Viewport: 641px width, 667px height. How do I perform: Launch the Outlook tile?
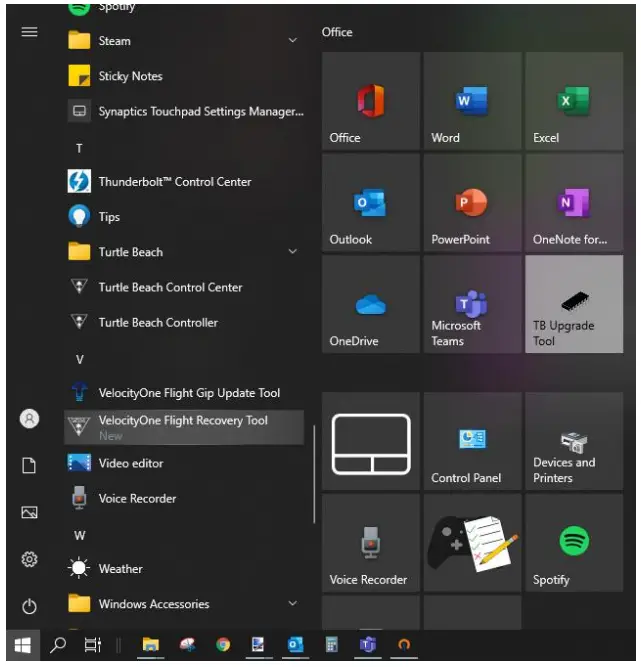pyautogui.click(x=371, y=203)
